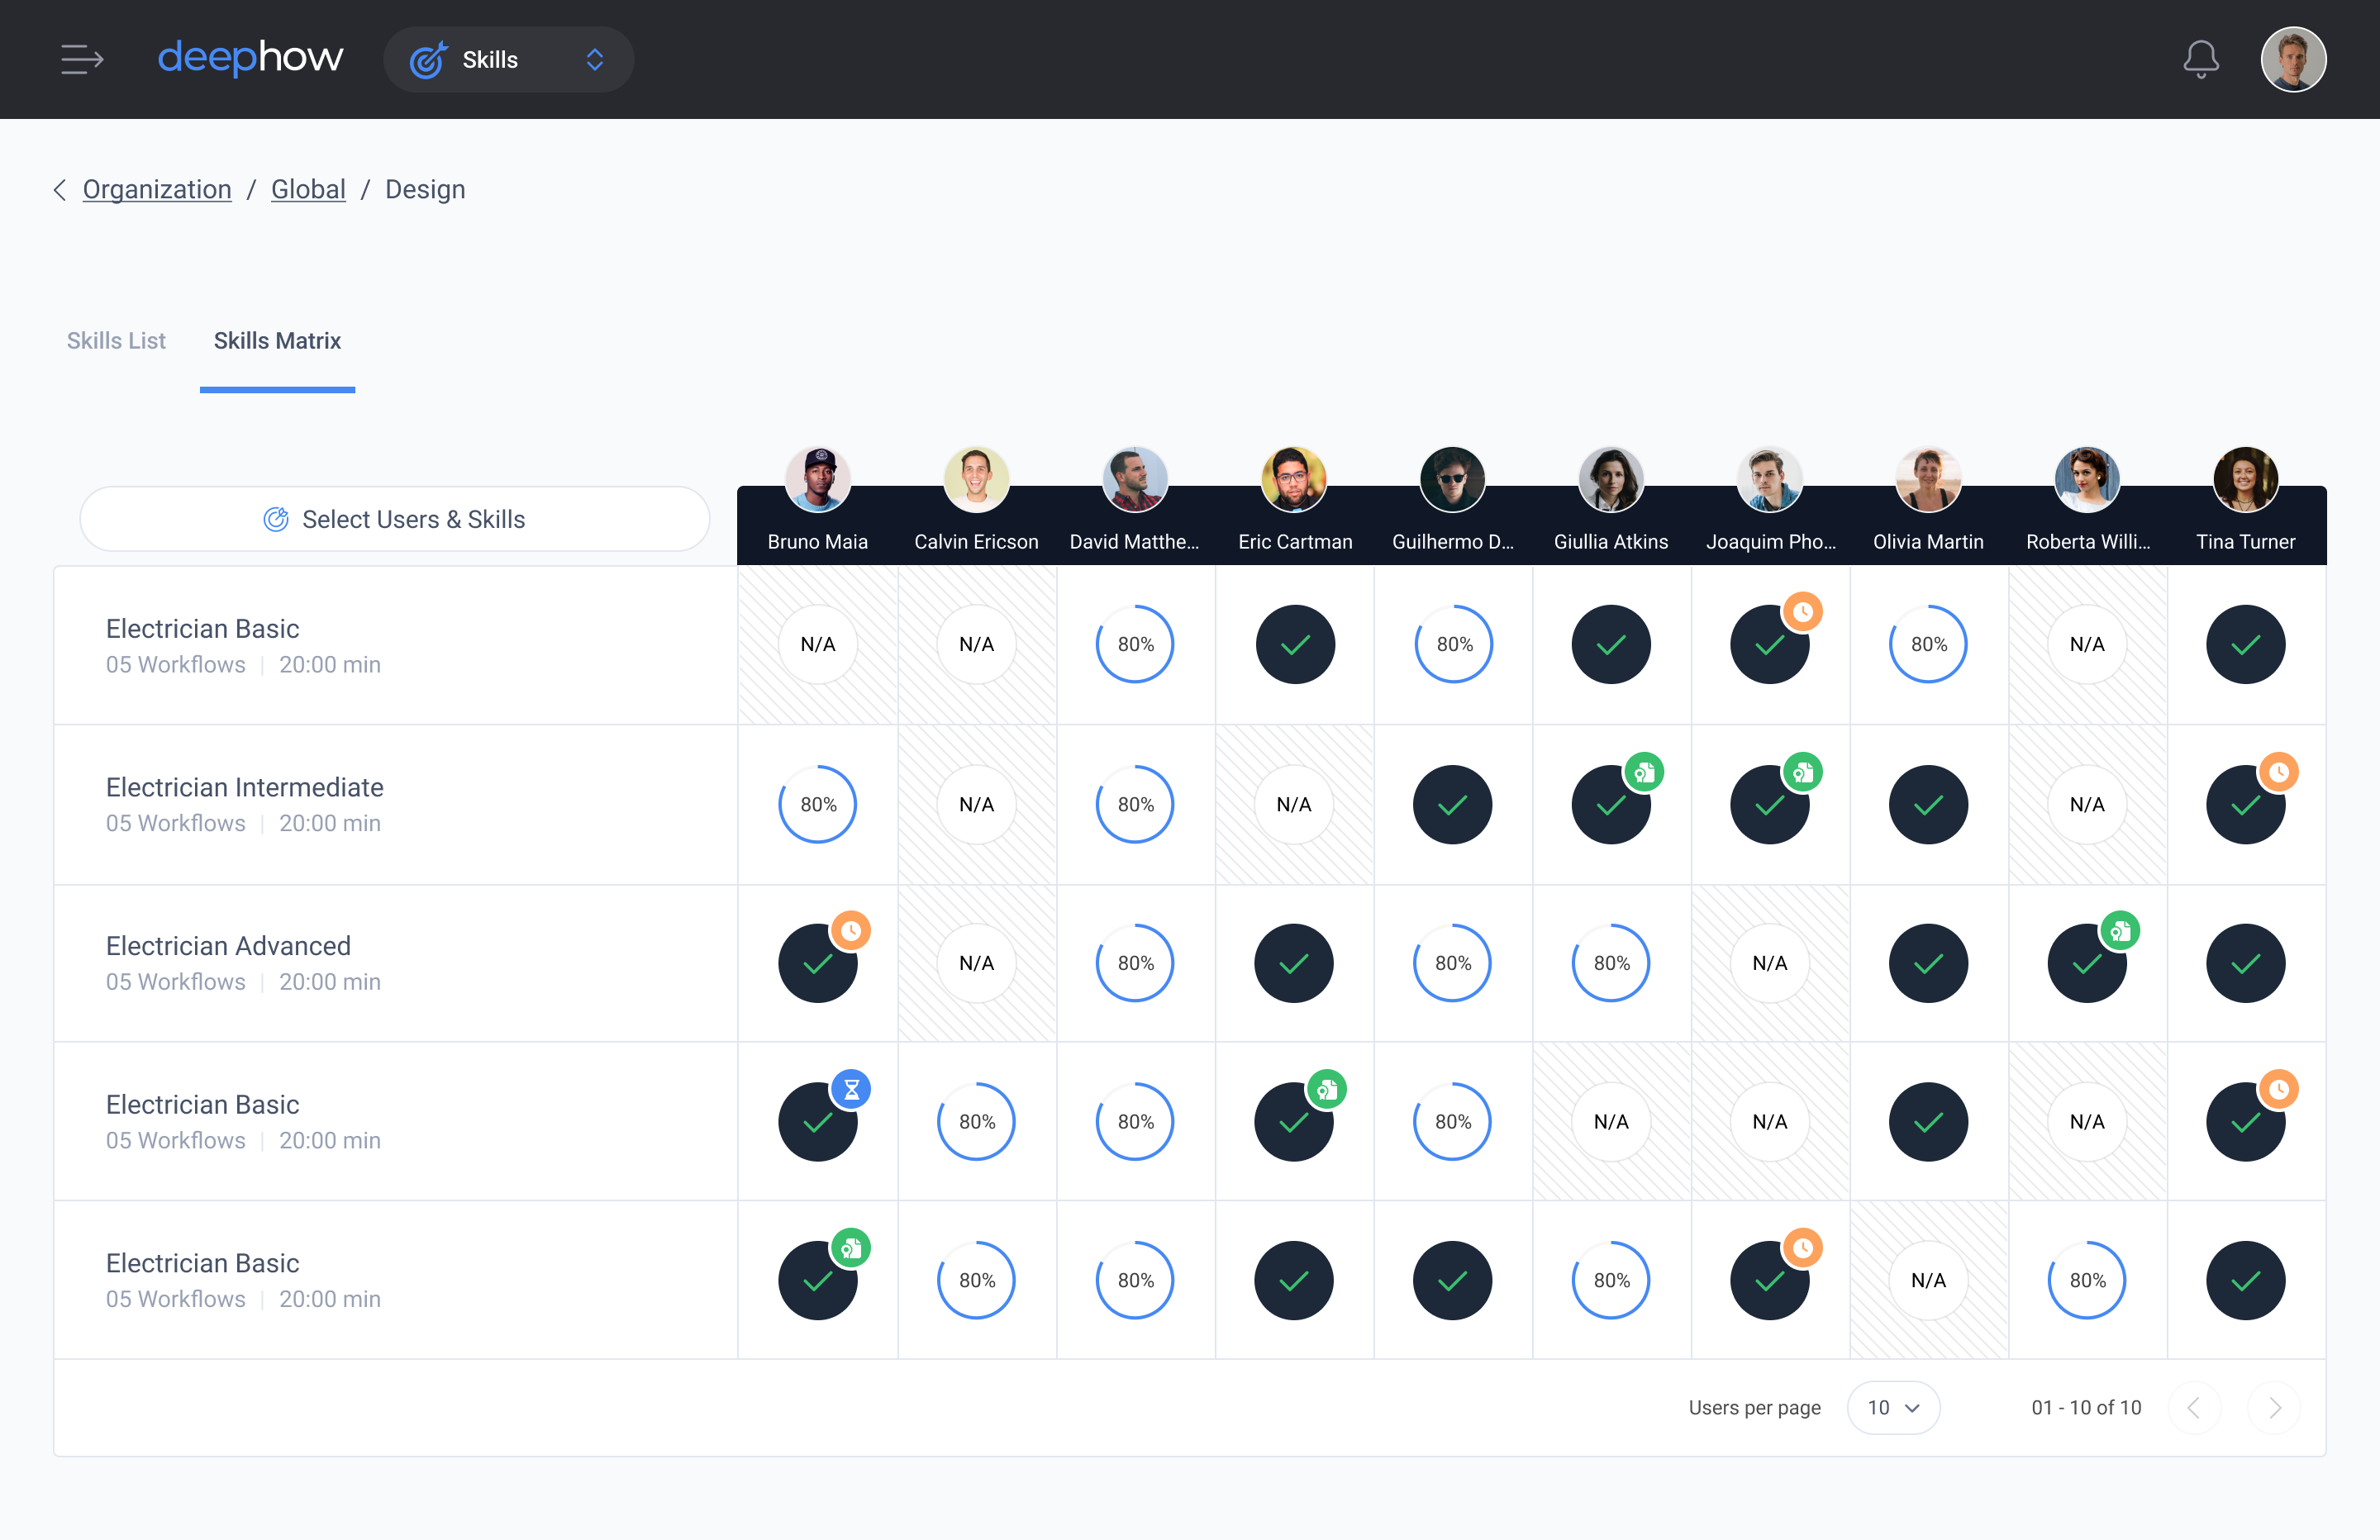Click Olivia Martin's checkmark in fourth row
The image size is (2380, 1540).
(1928, 1122)
